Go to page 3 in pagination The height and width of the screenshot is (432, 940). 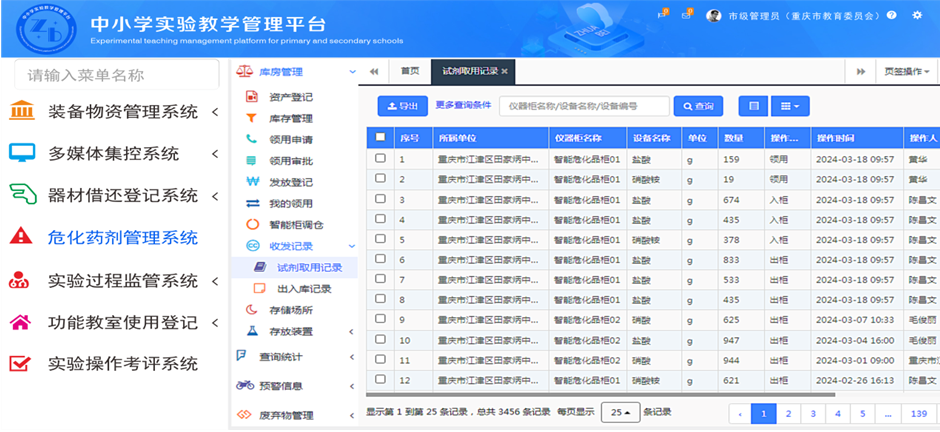pos(812,413)
